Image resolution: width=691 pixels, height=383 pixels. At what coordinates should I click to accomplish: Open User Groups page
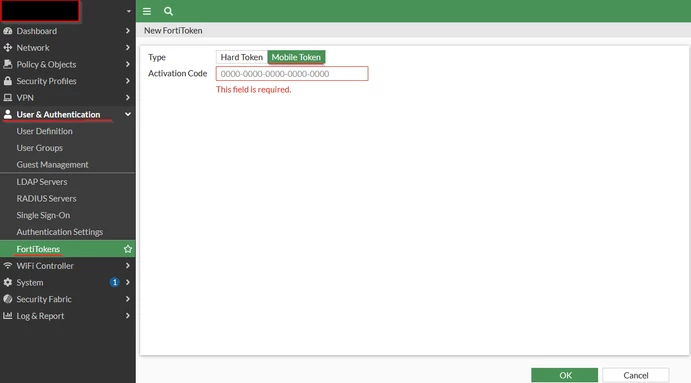(40, 148)
